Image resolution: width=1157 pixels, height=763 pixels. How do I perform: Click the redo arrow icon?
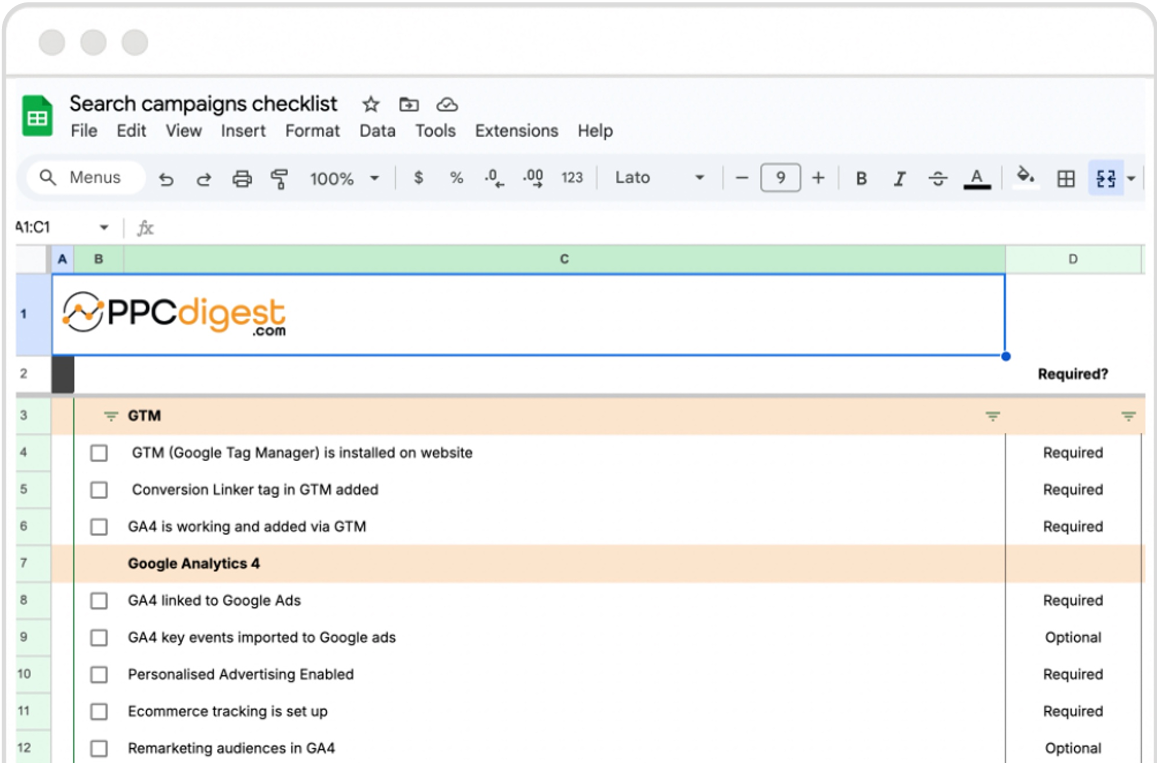click(x=204, y=179)
